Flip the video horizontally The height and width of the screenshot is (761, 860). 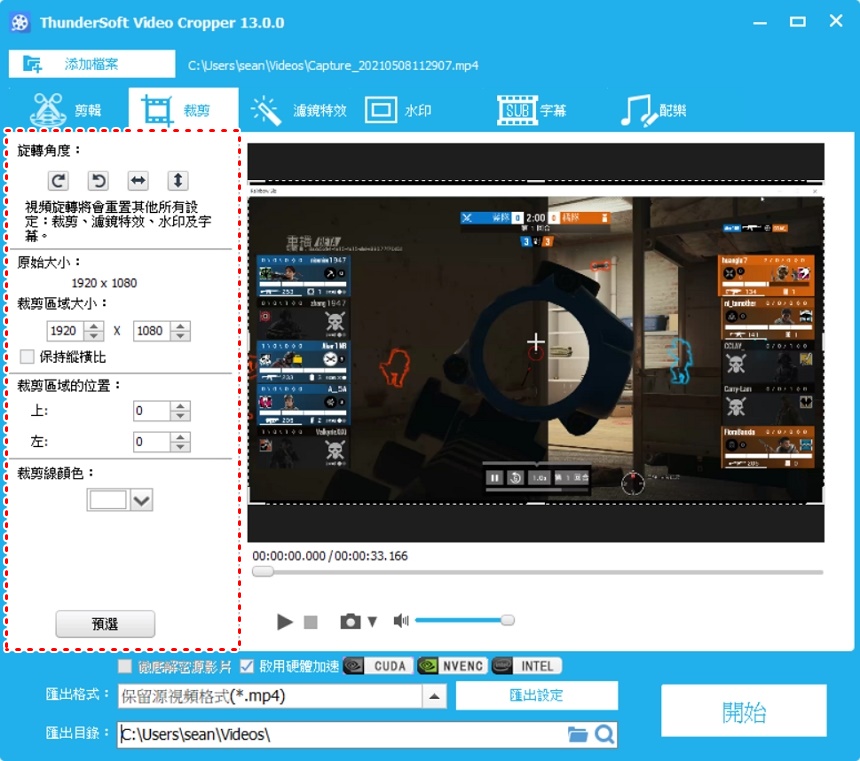point(138,181)
